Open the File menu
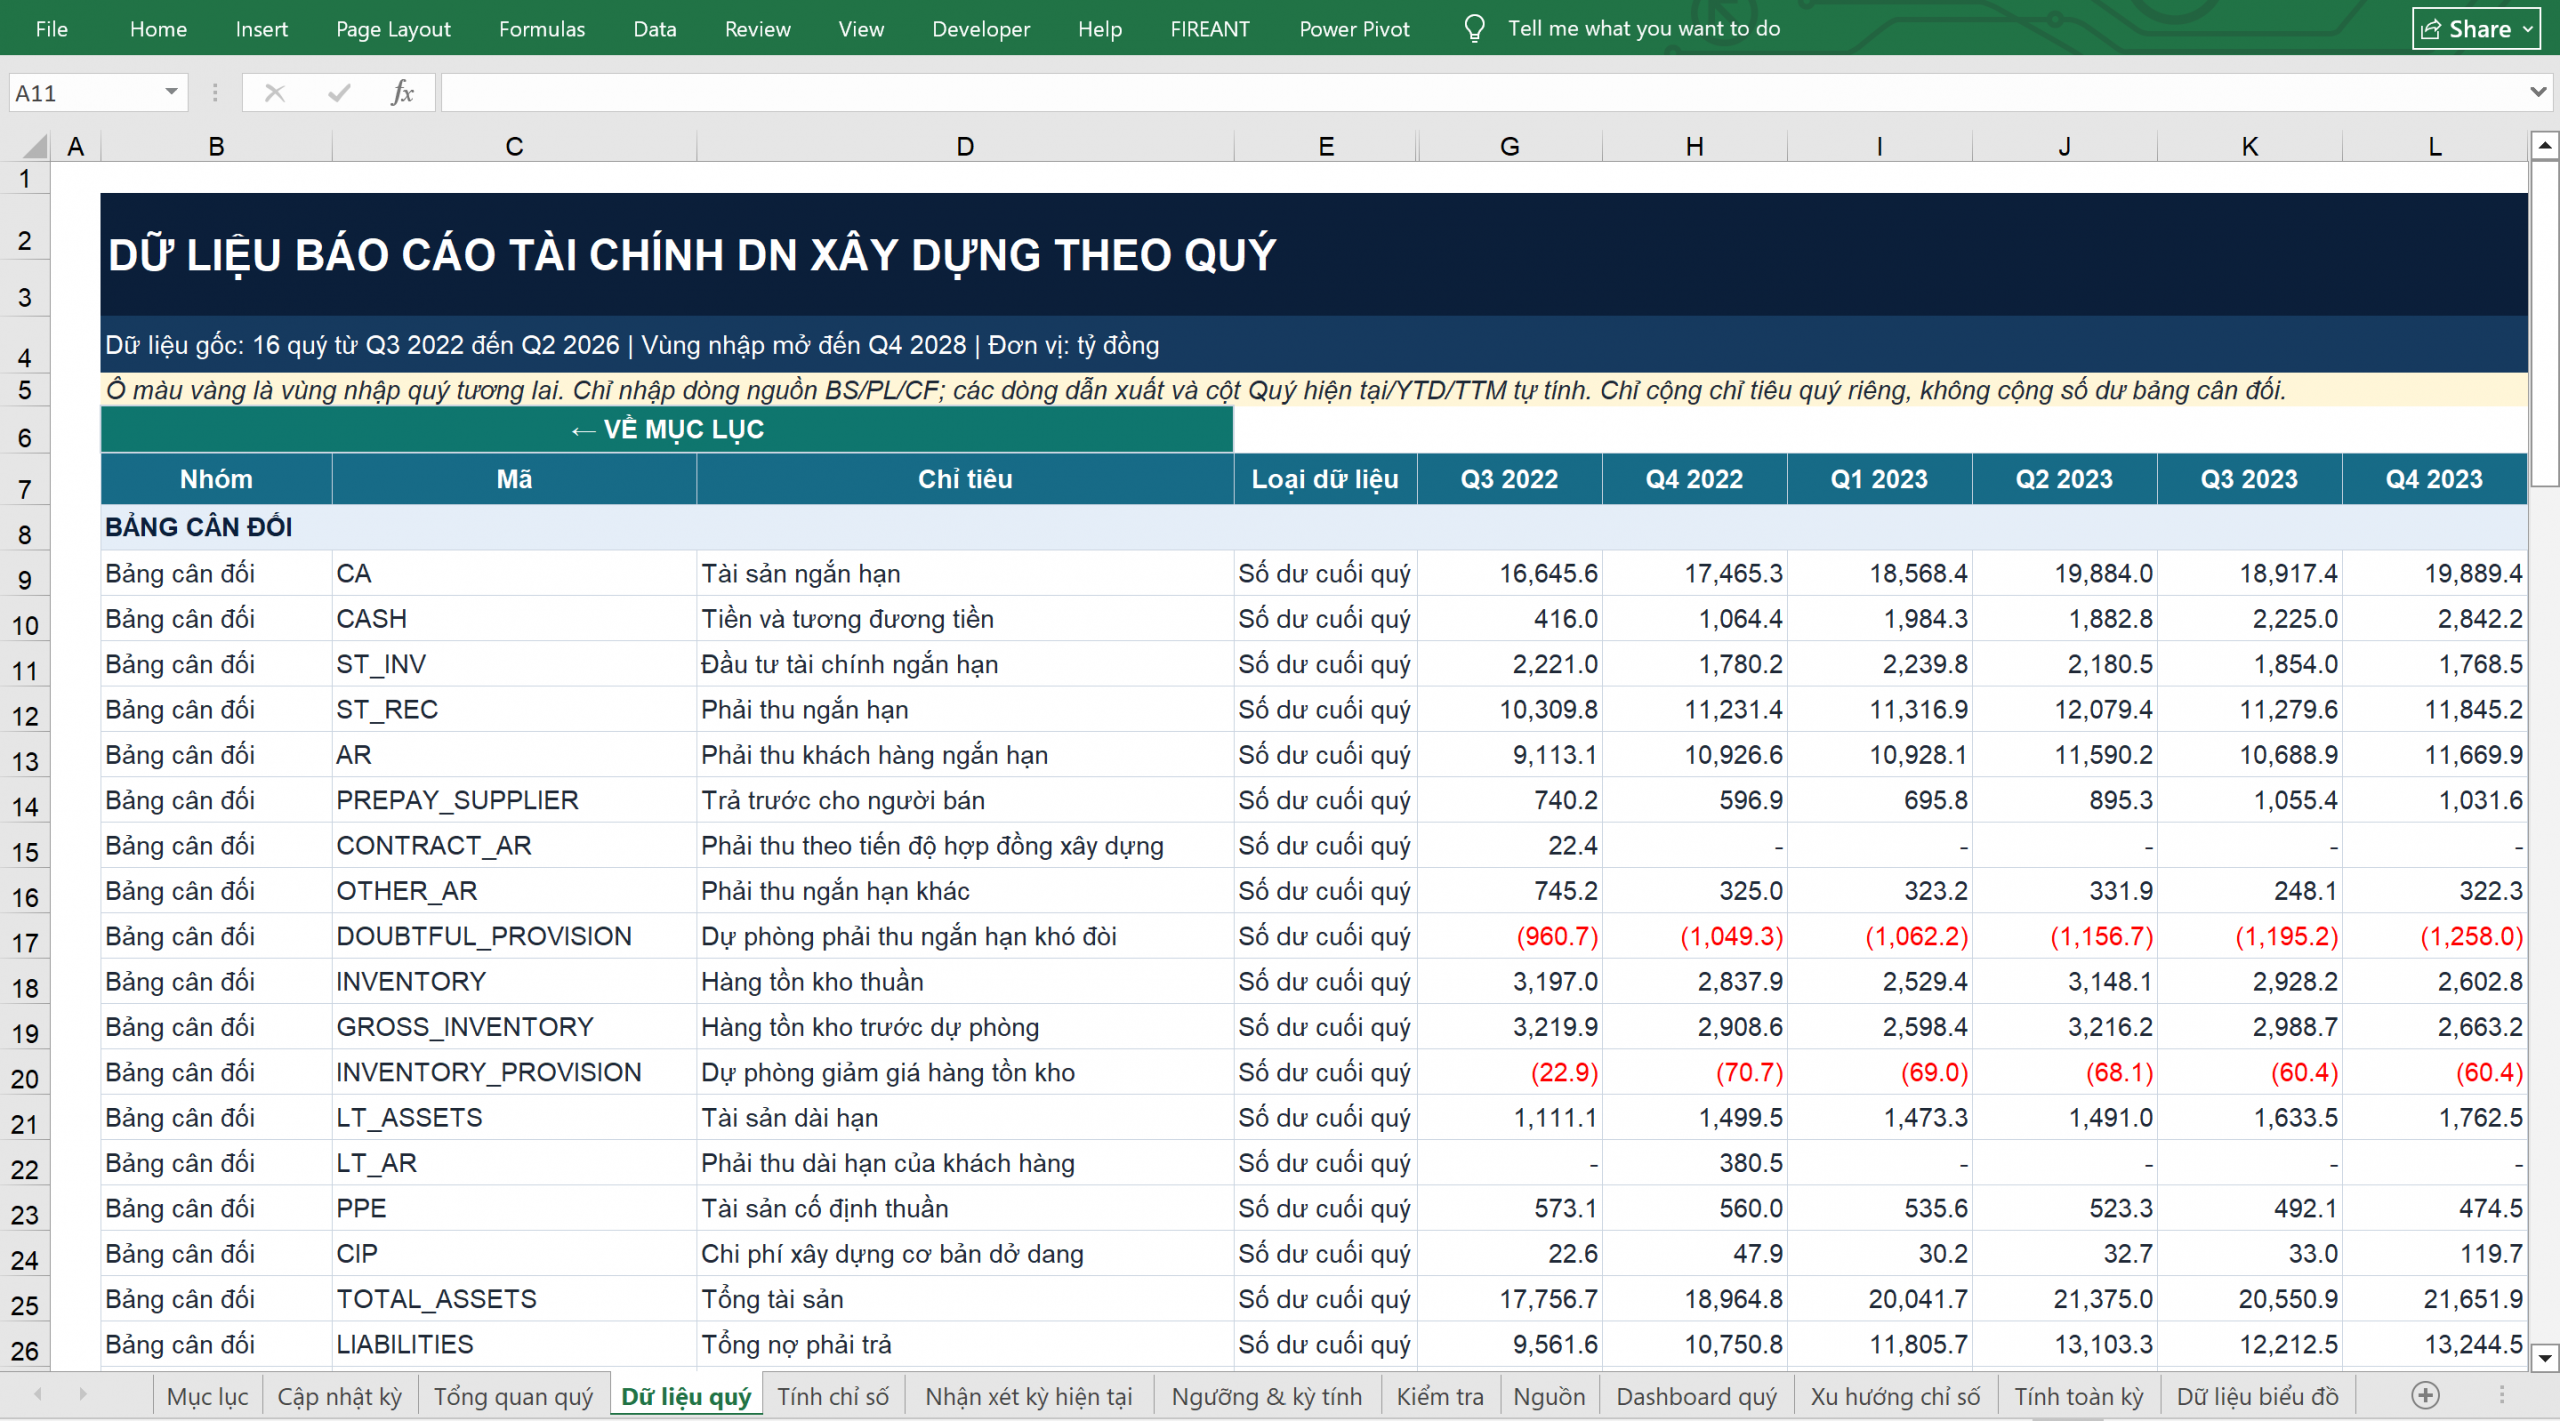This screenshot has height=1421, width=2560. point(51,29)
